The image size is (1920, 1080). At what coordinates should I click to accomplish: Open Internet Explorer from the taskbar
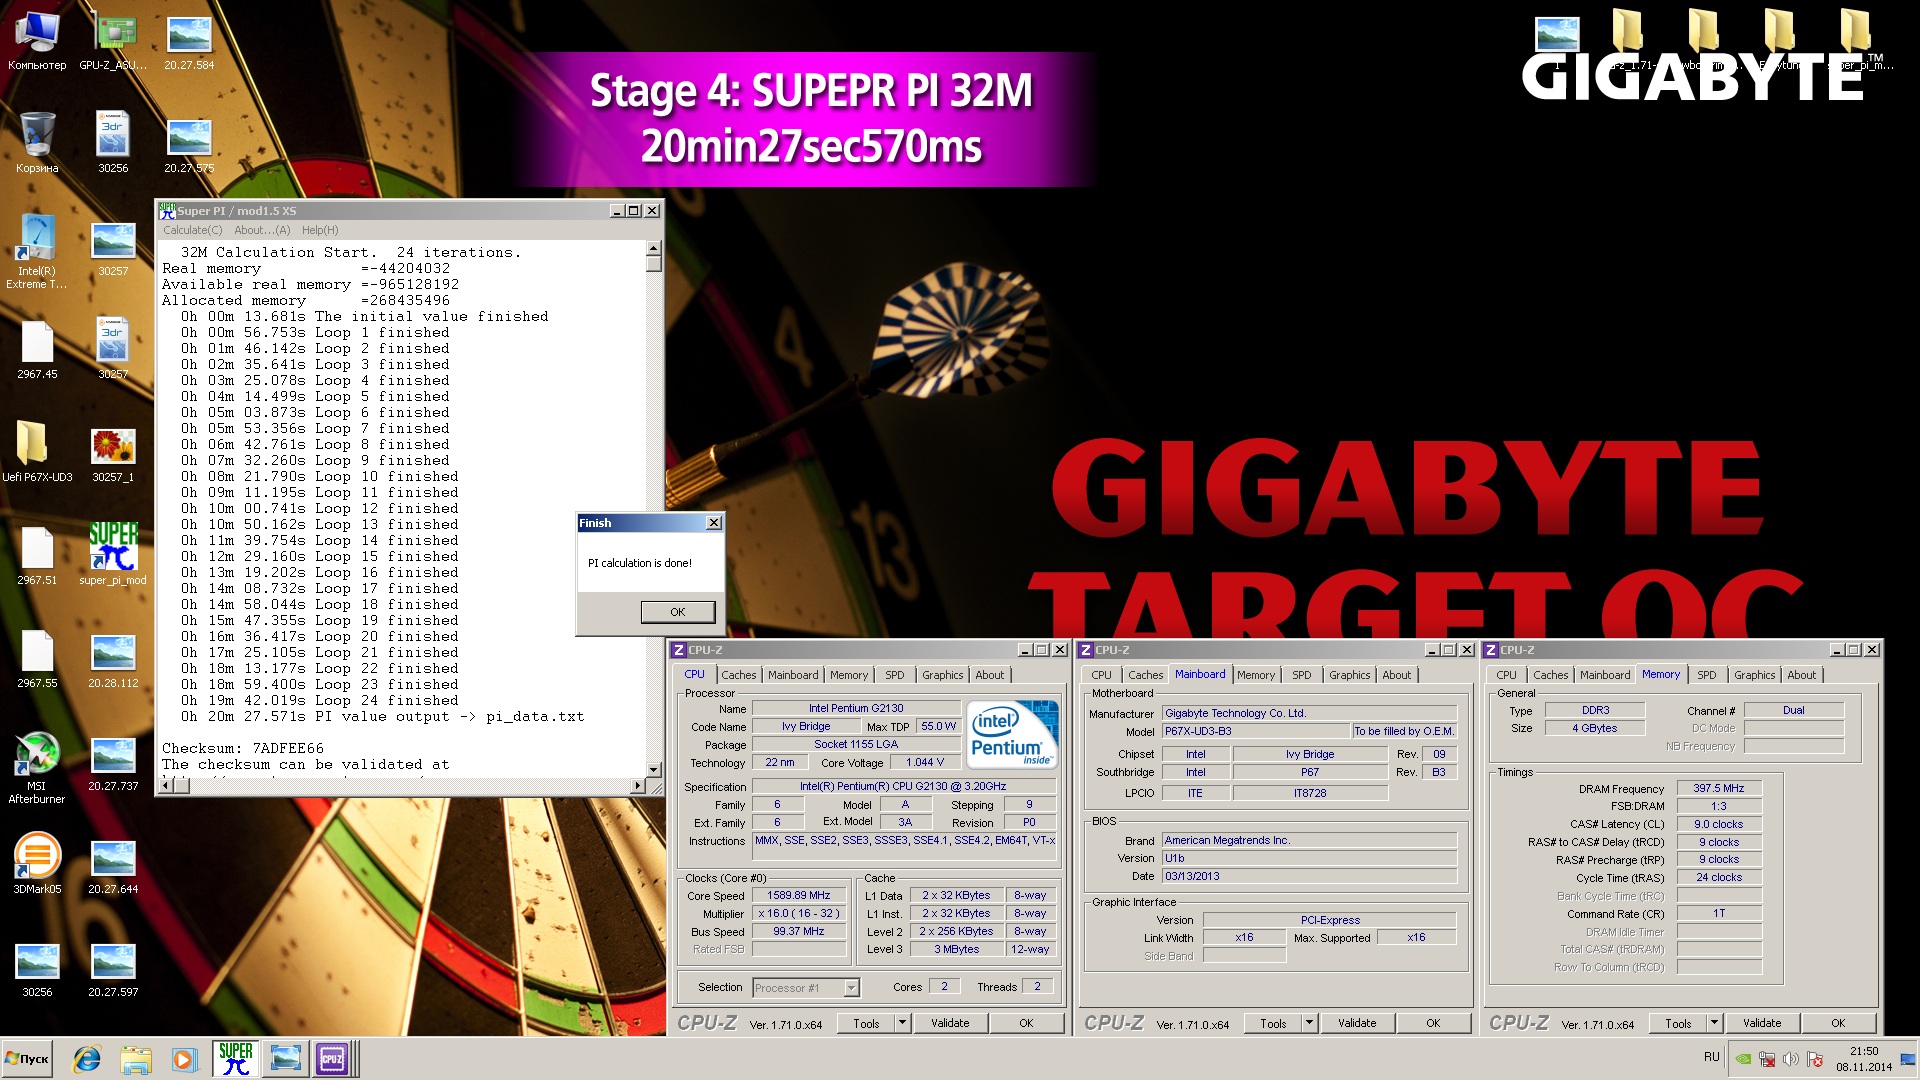tap(87, 1059)
